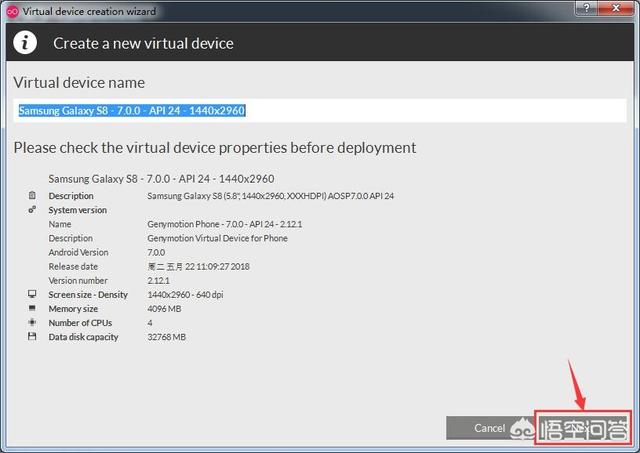Click the 'Android Version' label
The image size is (640, 453).
pyautogui.click(x=78, y=253)
